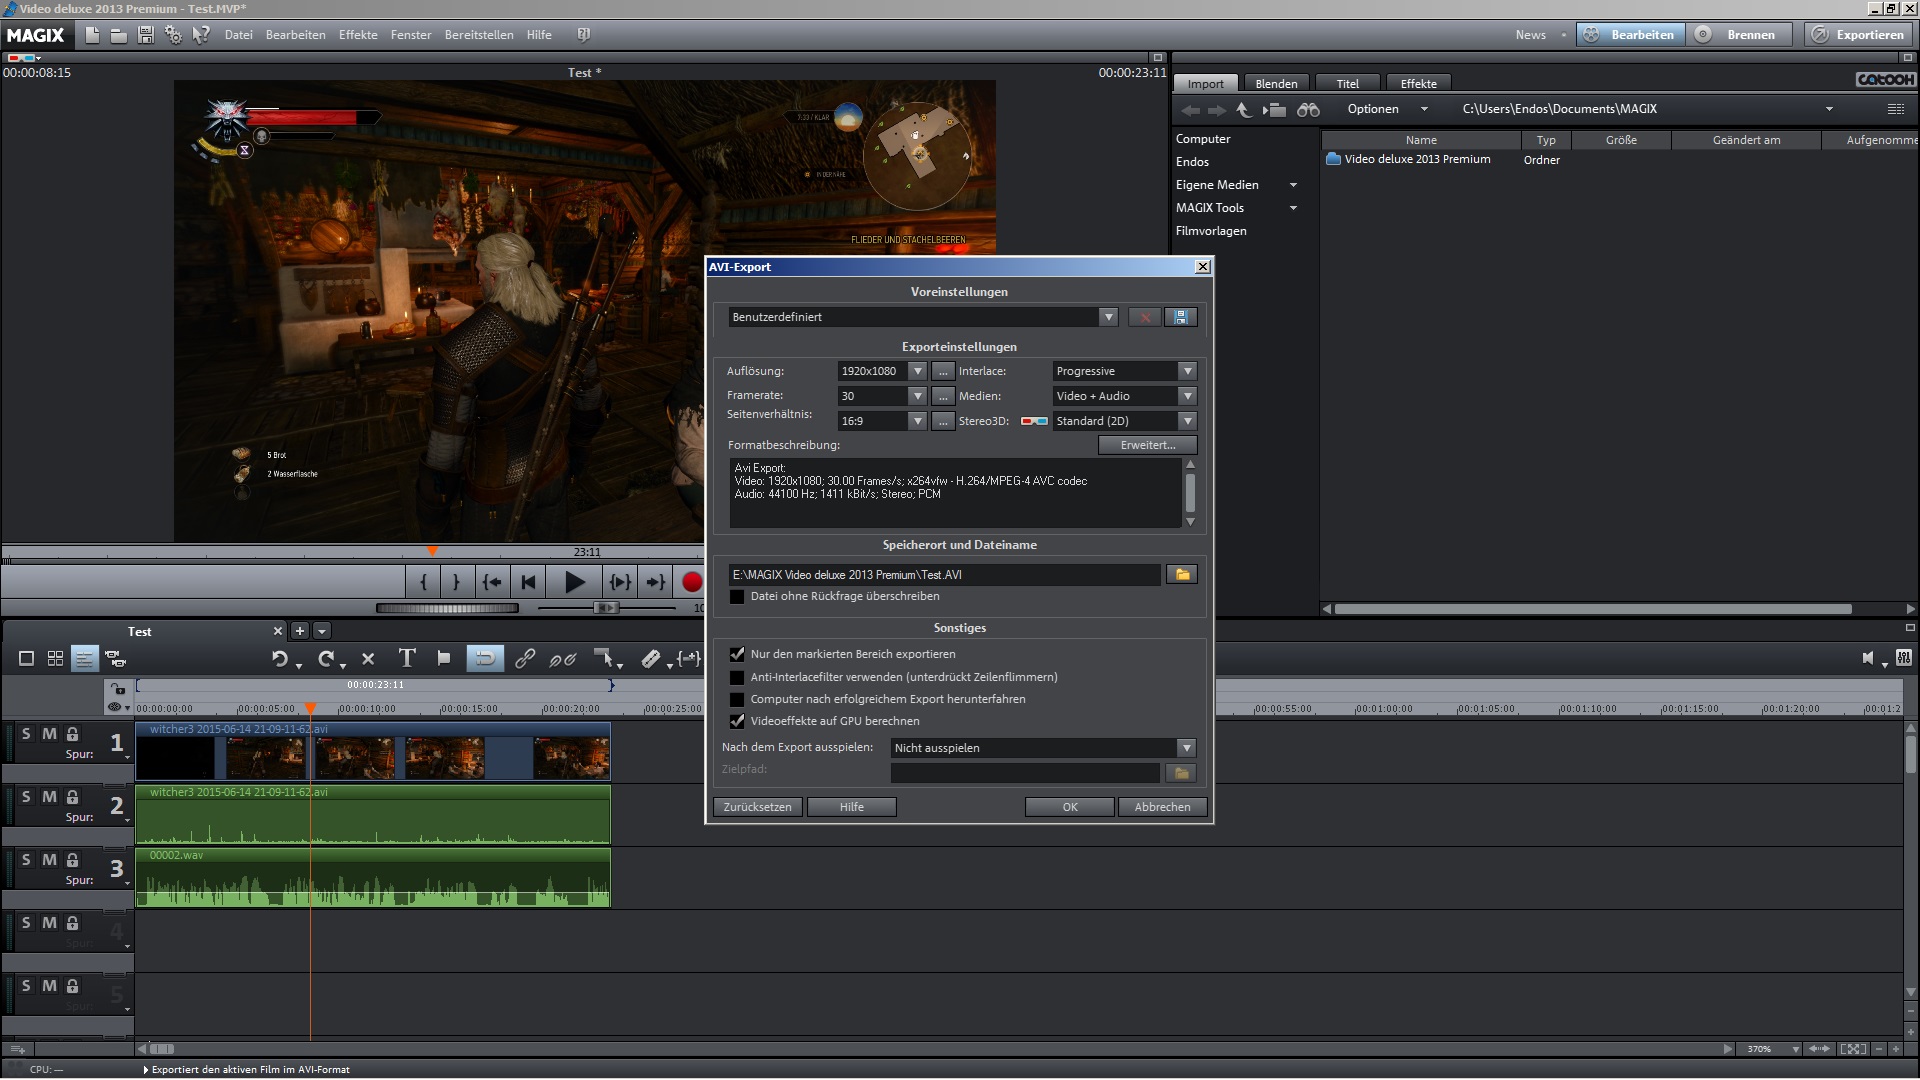Start playback in the preview monitor

pos(574,582)
